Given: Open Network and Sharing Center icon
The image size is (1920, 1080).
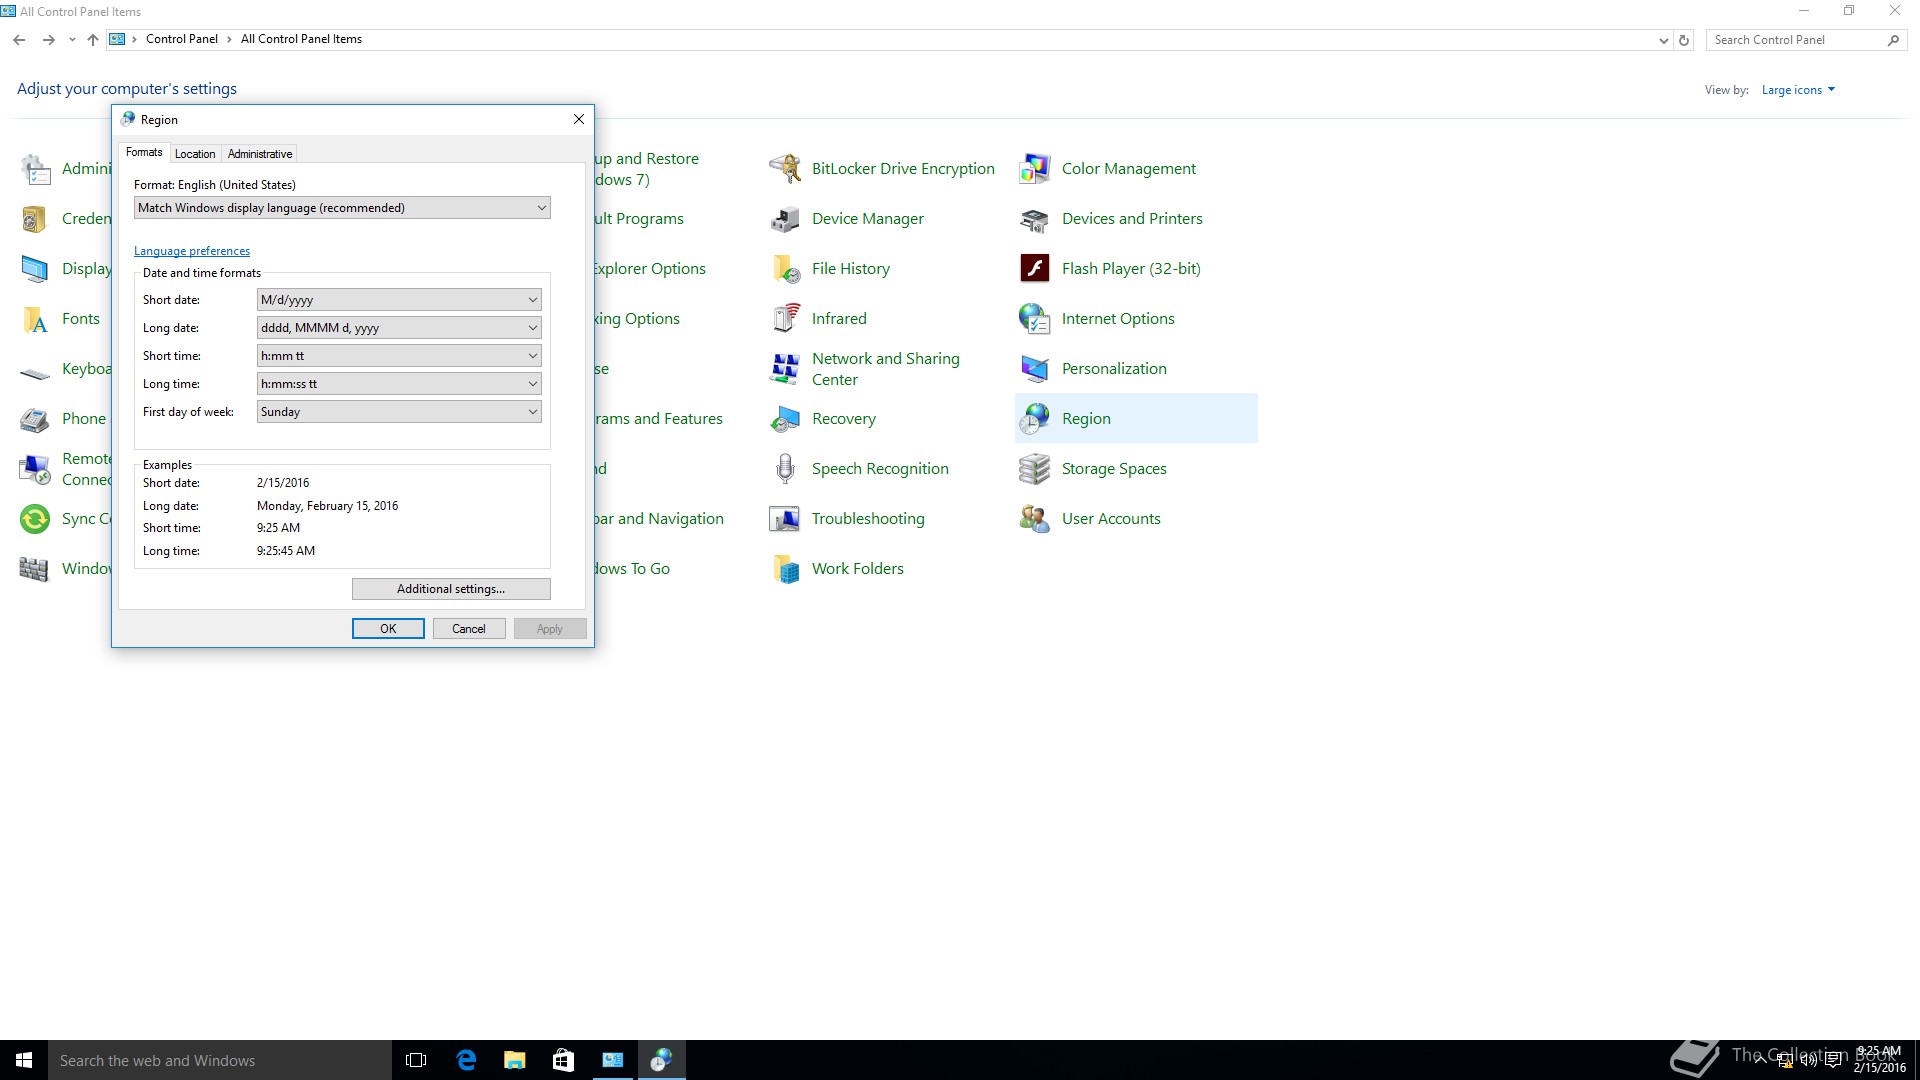Looking at the screenshot, I should [x=785, y=369].
